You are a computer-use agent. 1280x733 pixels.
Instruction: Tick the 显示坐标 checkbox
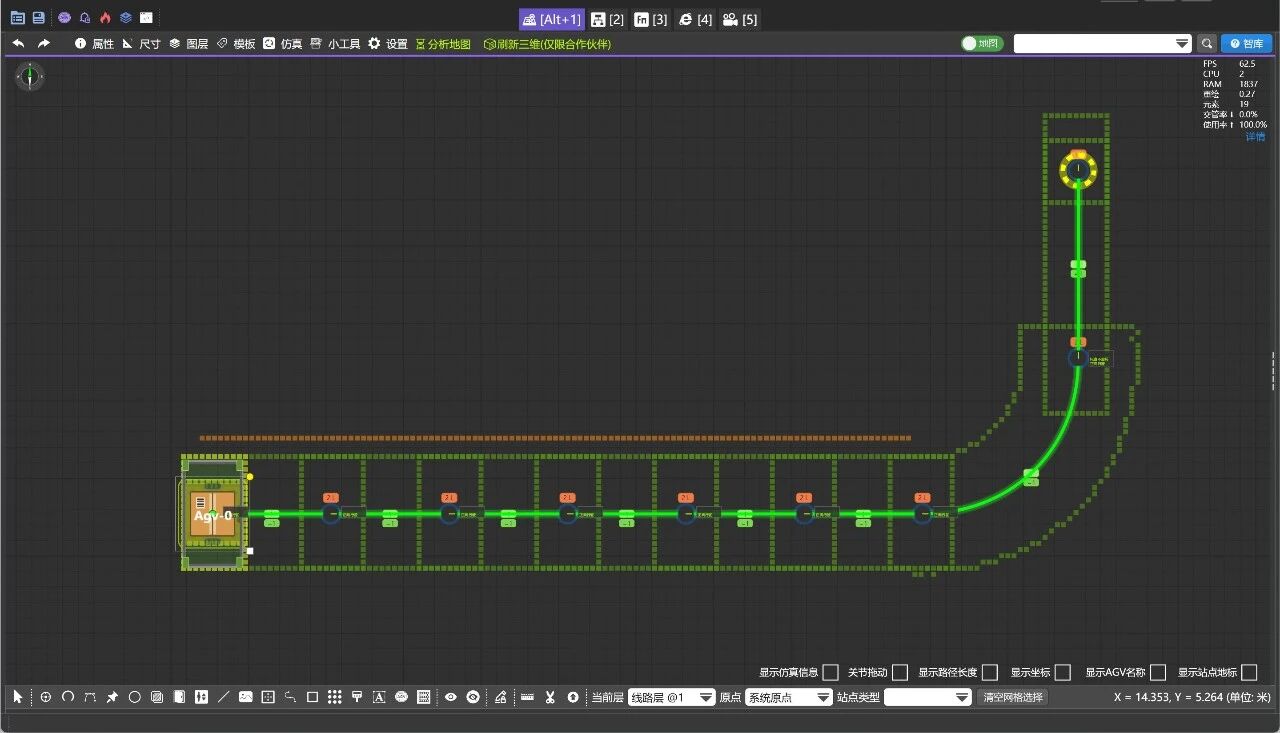pos(1063,672)
